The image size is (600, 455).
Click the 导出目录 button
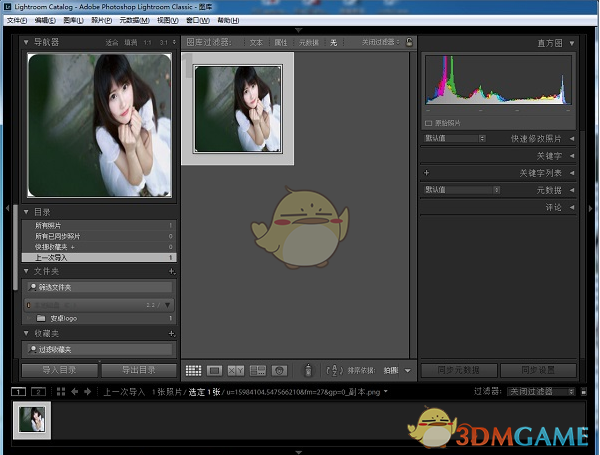tap(138, 370)
